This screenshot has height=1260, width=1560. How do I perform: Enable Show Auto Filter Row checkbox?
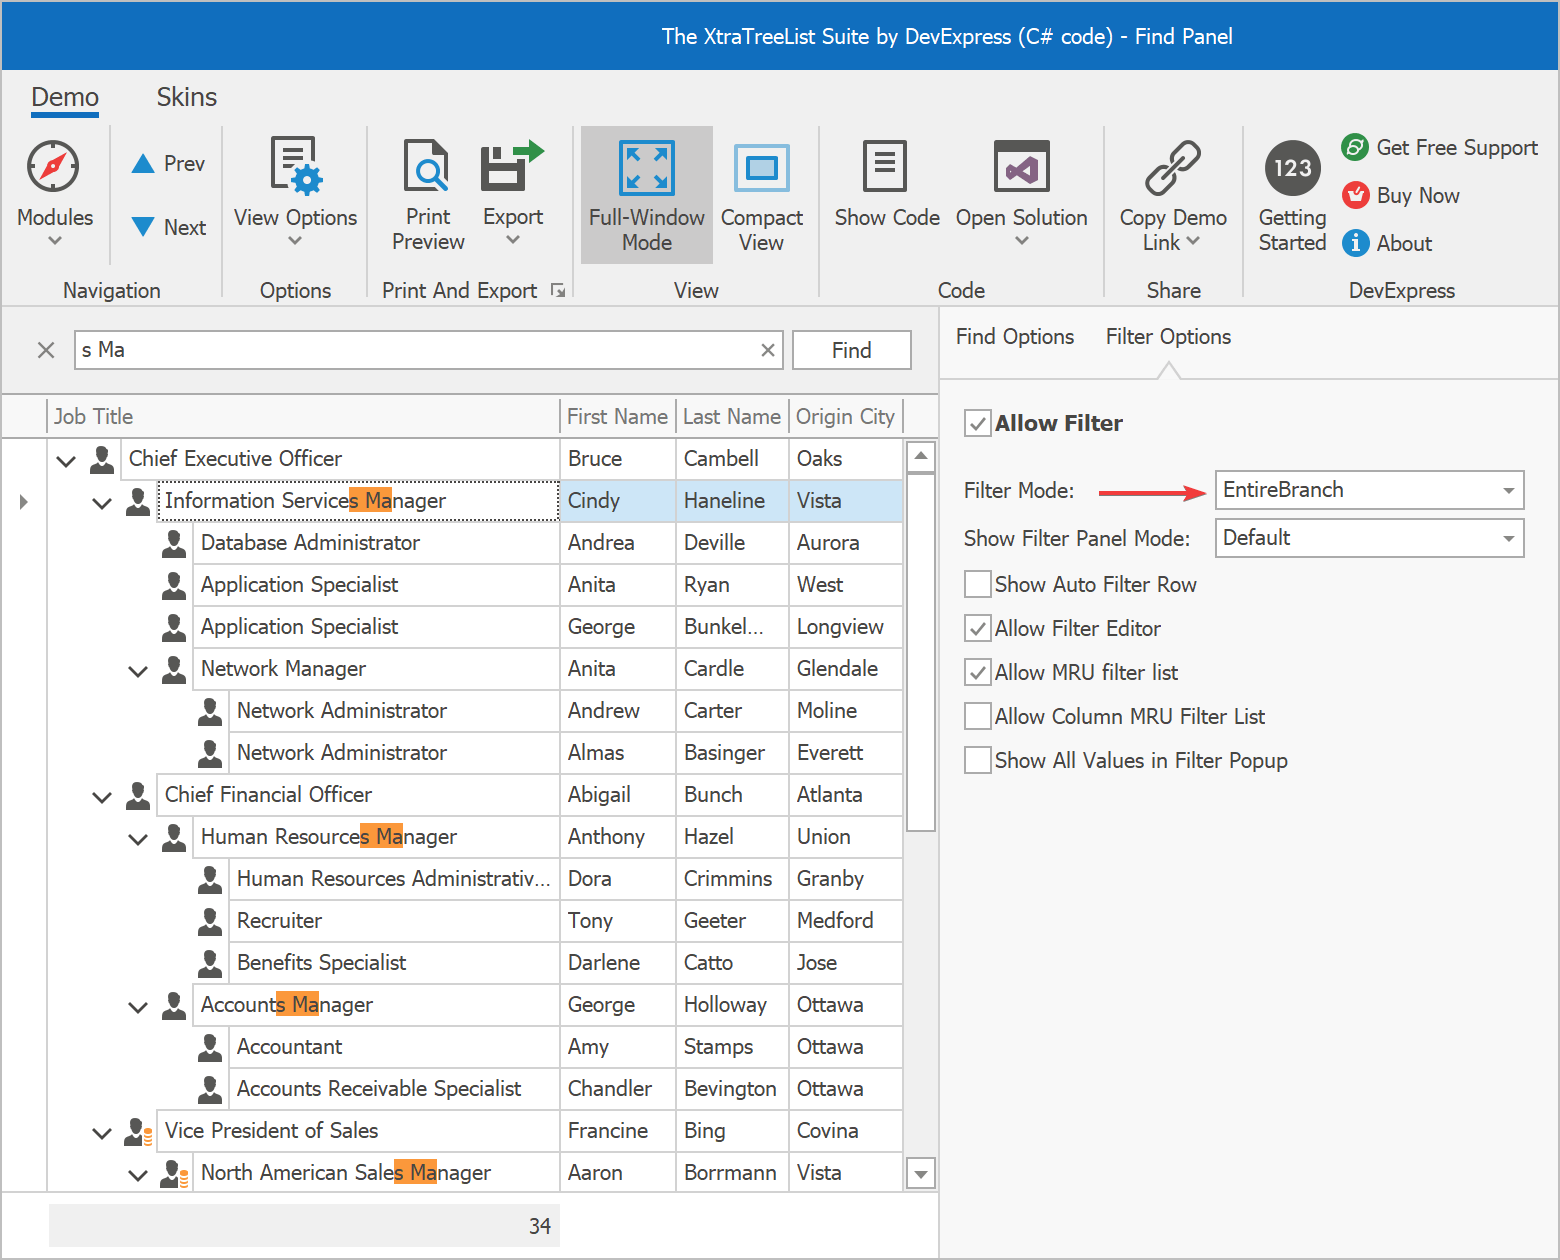point(978,584)
